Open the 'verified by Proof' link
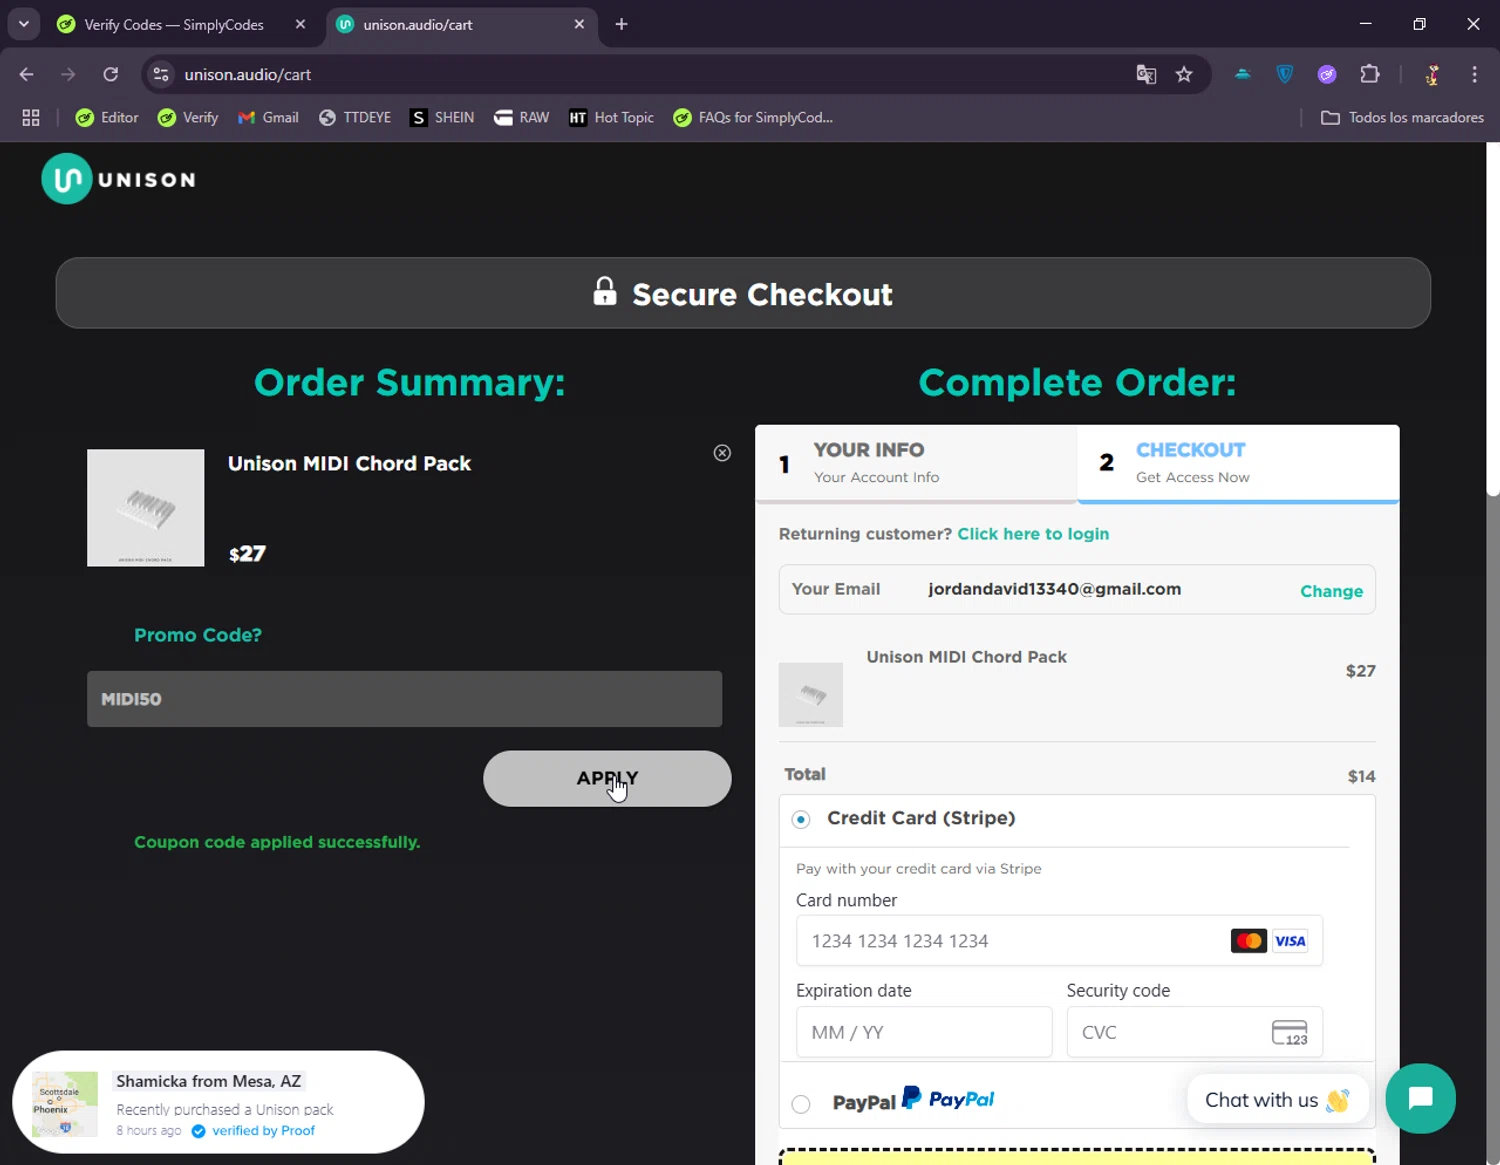Viewport: 1500px width, 1165px height. coord(263,1131)
